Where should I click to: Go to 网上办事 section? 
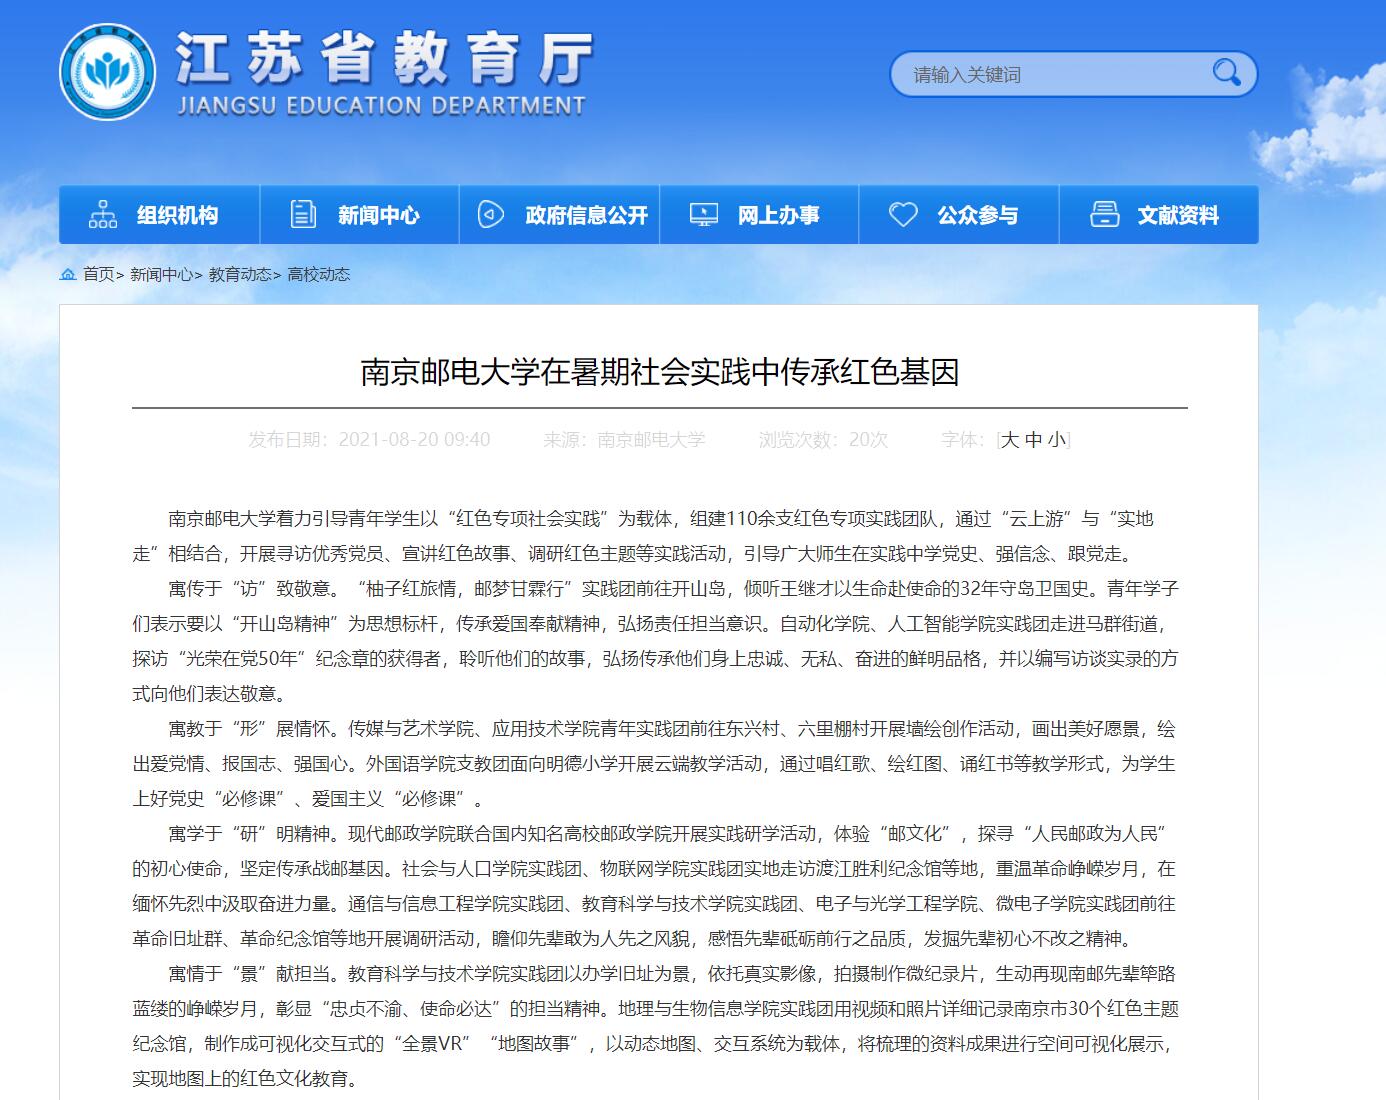coord(778,215)
